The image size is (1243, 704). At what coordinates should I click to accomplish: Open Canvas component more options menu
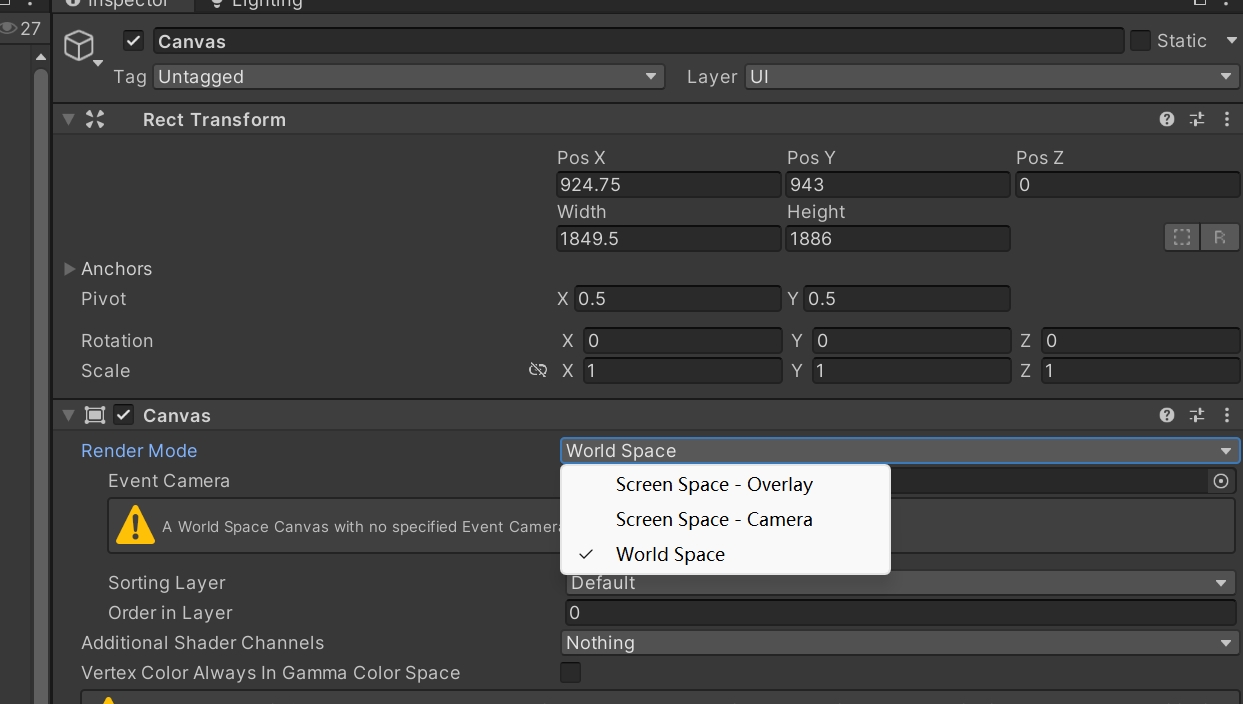click(1227, 415)
